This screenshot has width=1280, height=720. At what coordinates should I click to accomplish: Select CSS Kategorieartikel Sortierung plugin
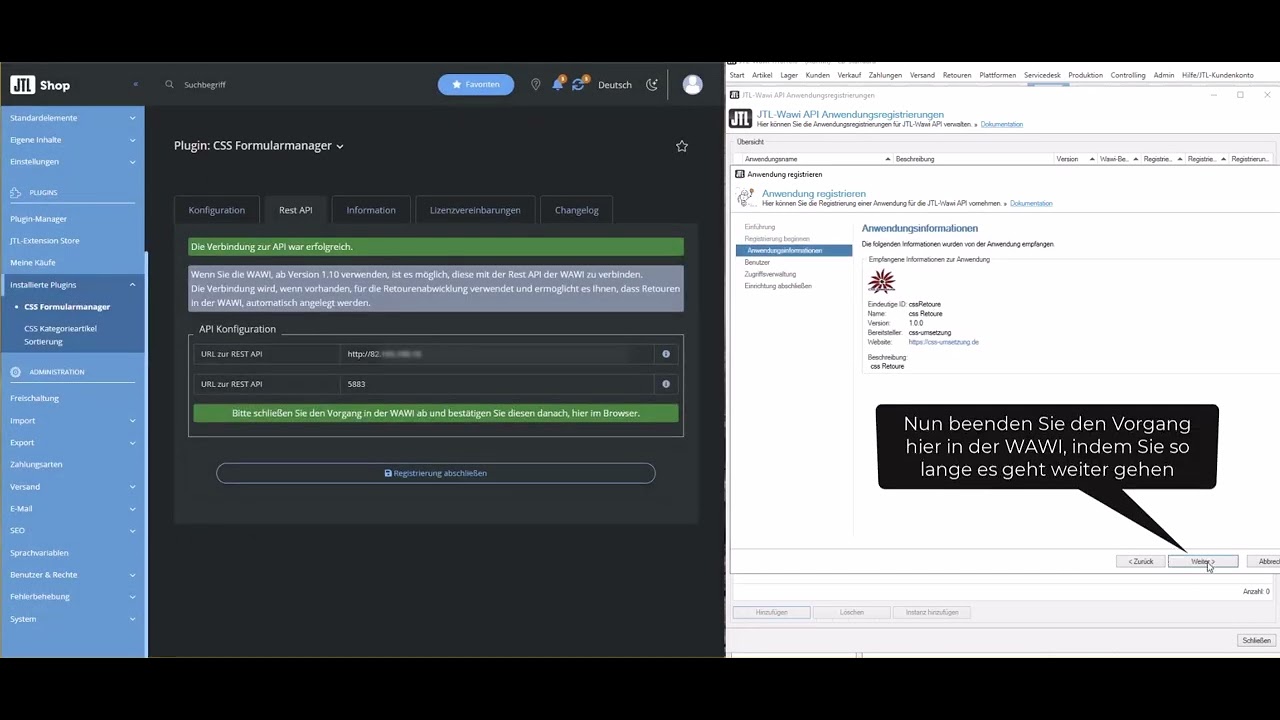(61, 335)
